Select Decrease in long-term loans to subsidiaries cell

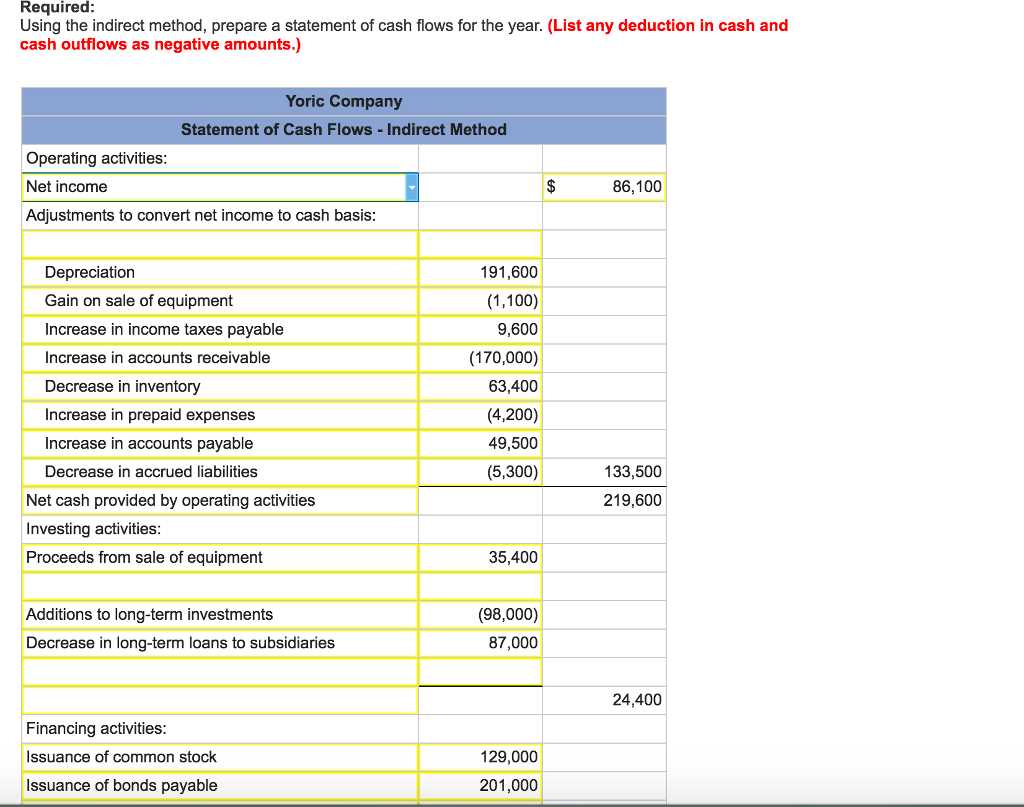[x=220, y=643]
